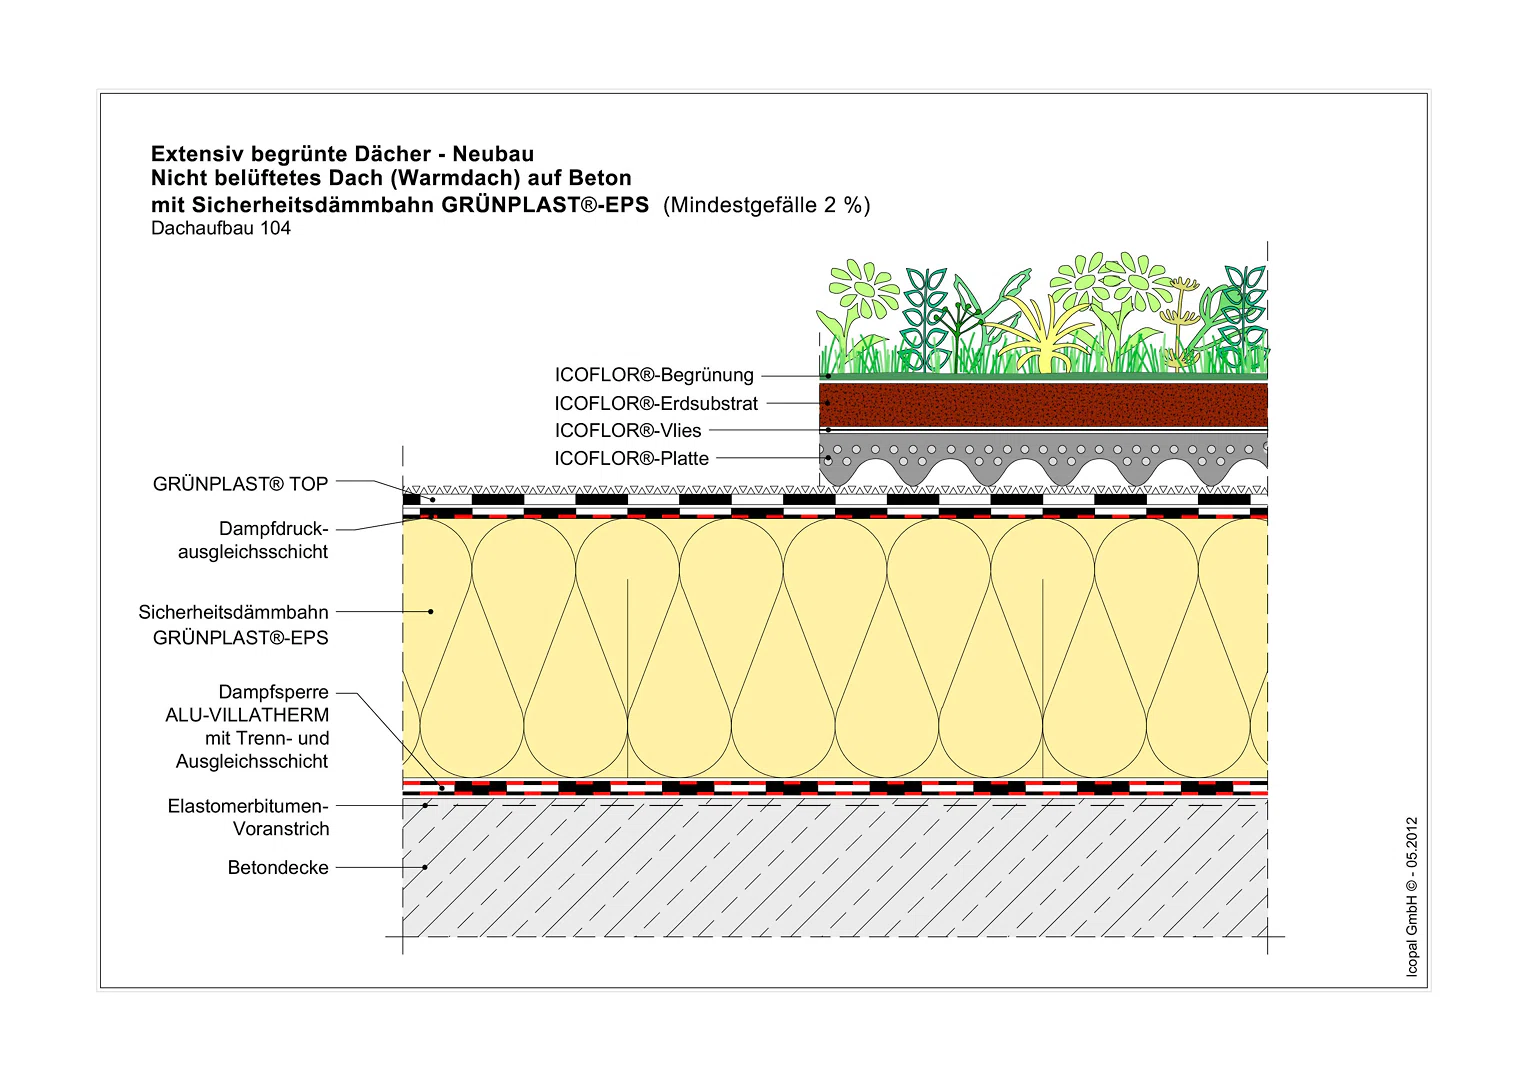Click the label "ICOFLOR®-Vlies"

click(628, 431)
